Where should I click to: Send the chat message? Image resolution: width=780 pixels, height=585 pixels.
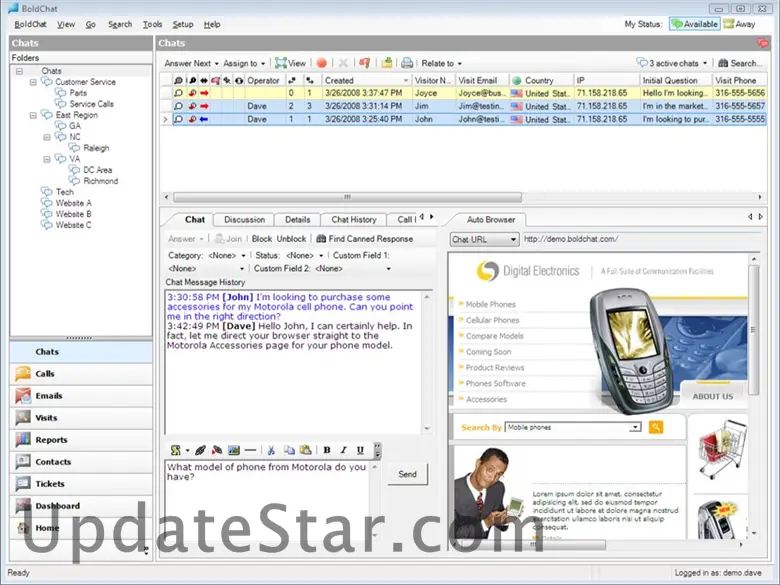pos(407,474)
